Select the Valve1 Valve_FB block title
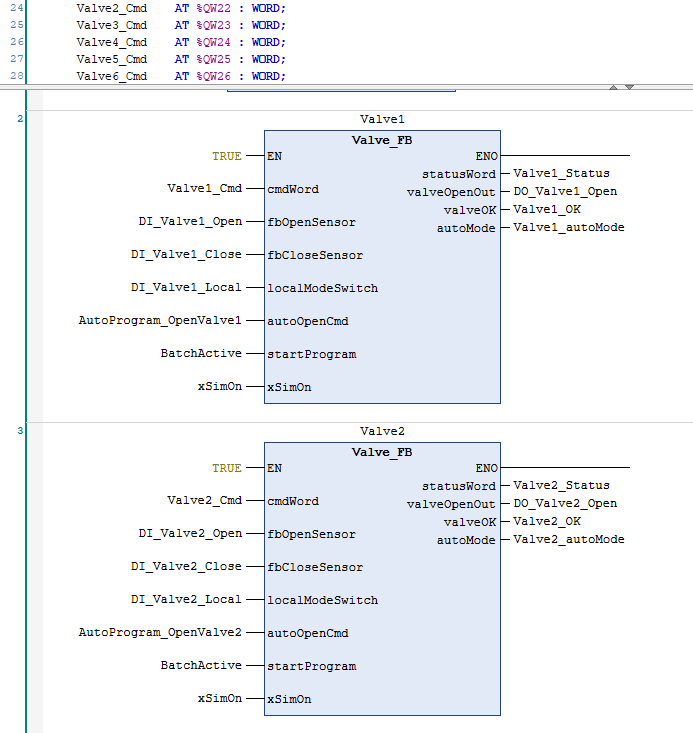The width and height of the screenshot is (693, 733). coord(382,140)
